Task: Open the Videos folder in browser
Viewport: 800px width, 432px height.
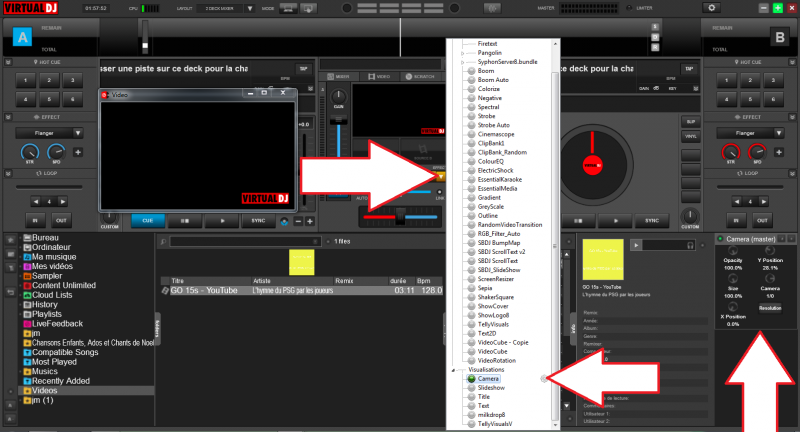Action: pos(44,391)
